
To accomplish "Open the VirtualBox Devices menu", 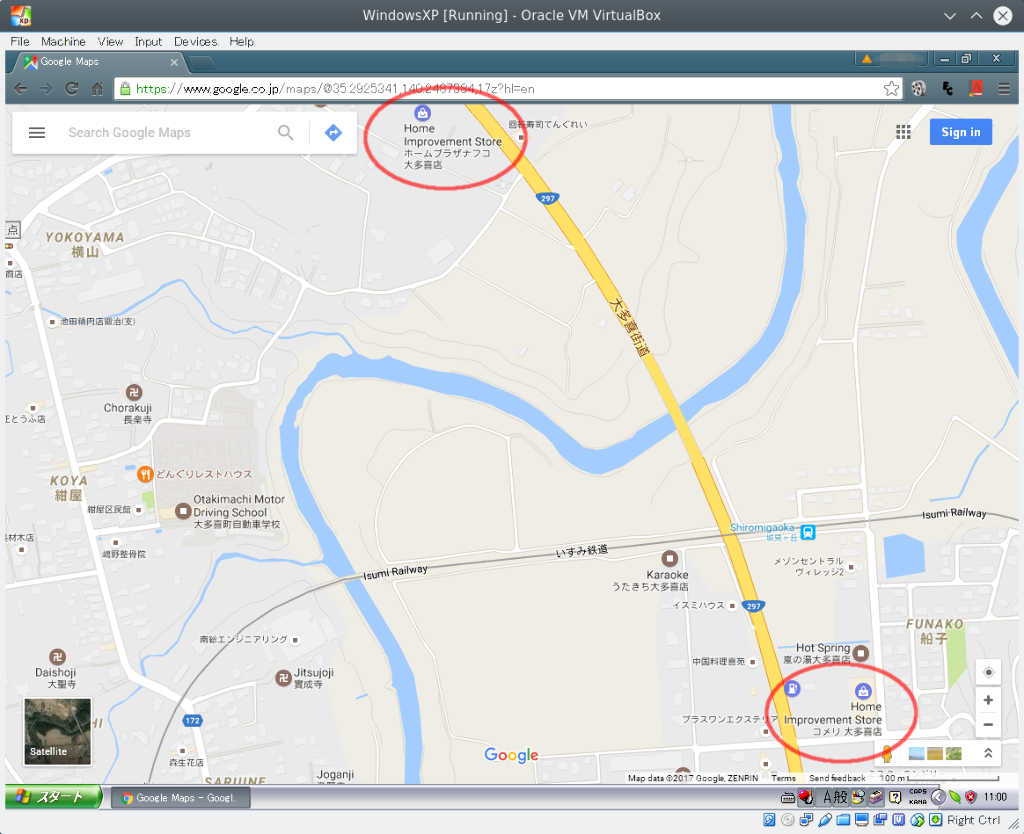I will pos(196,42).
